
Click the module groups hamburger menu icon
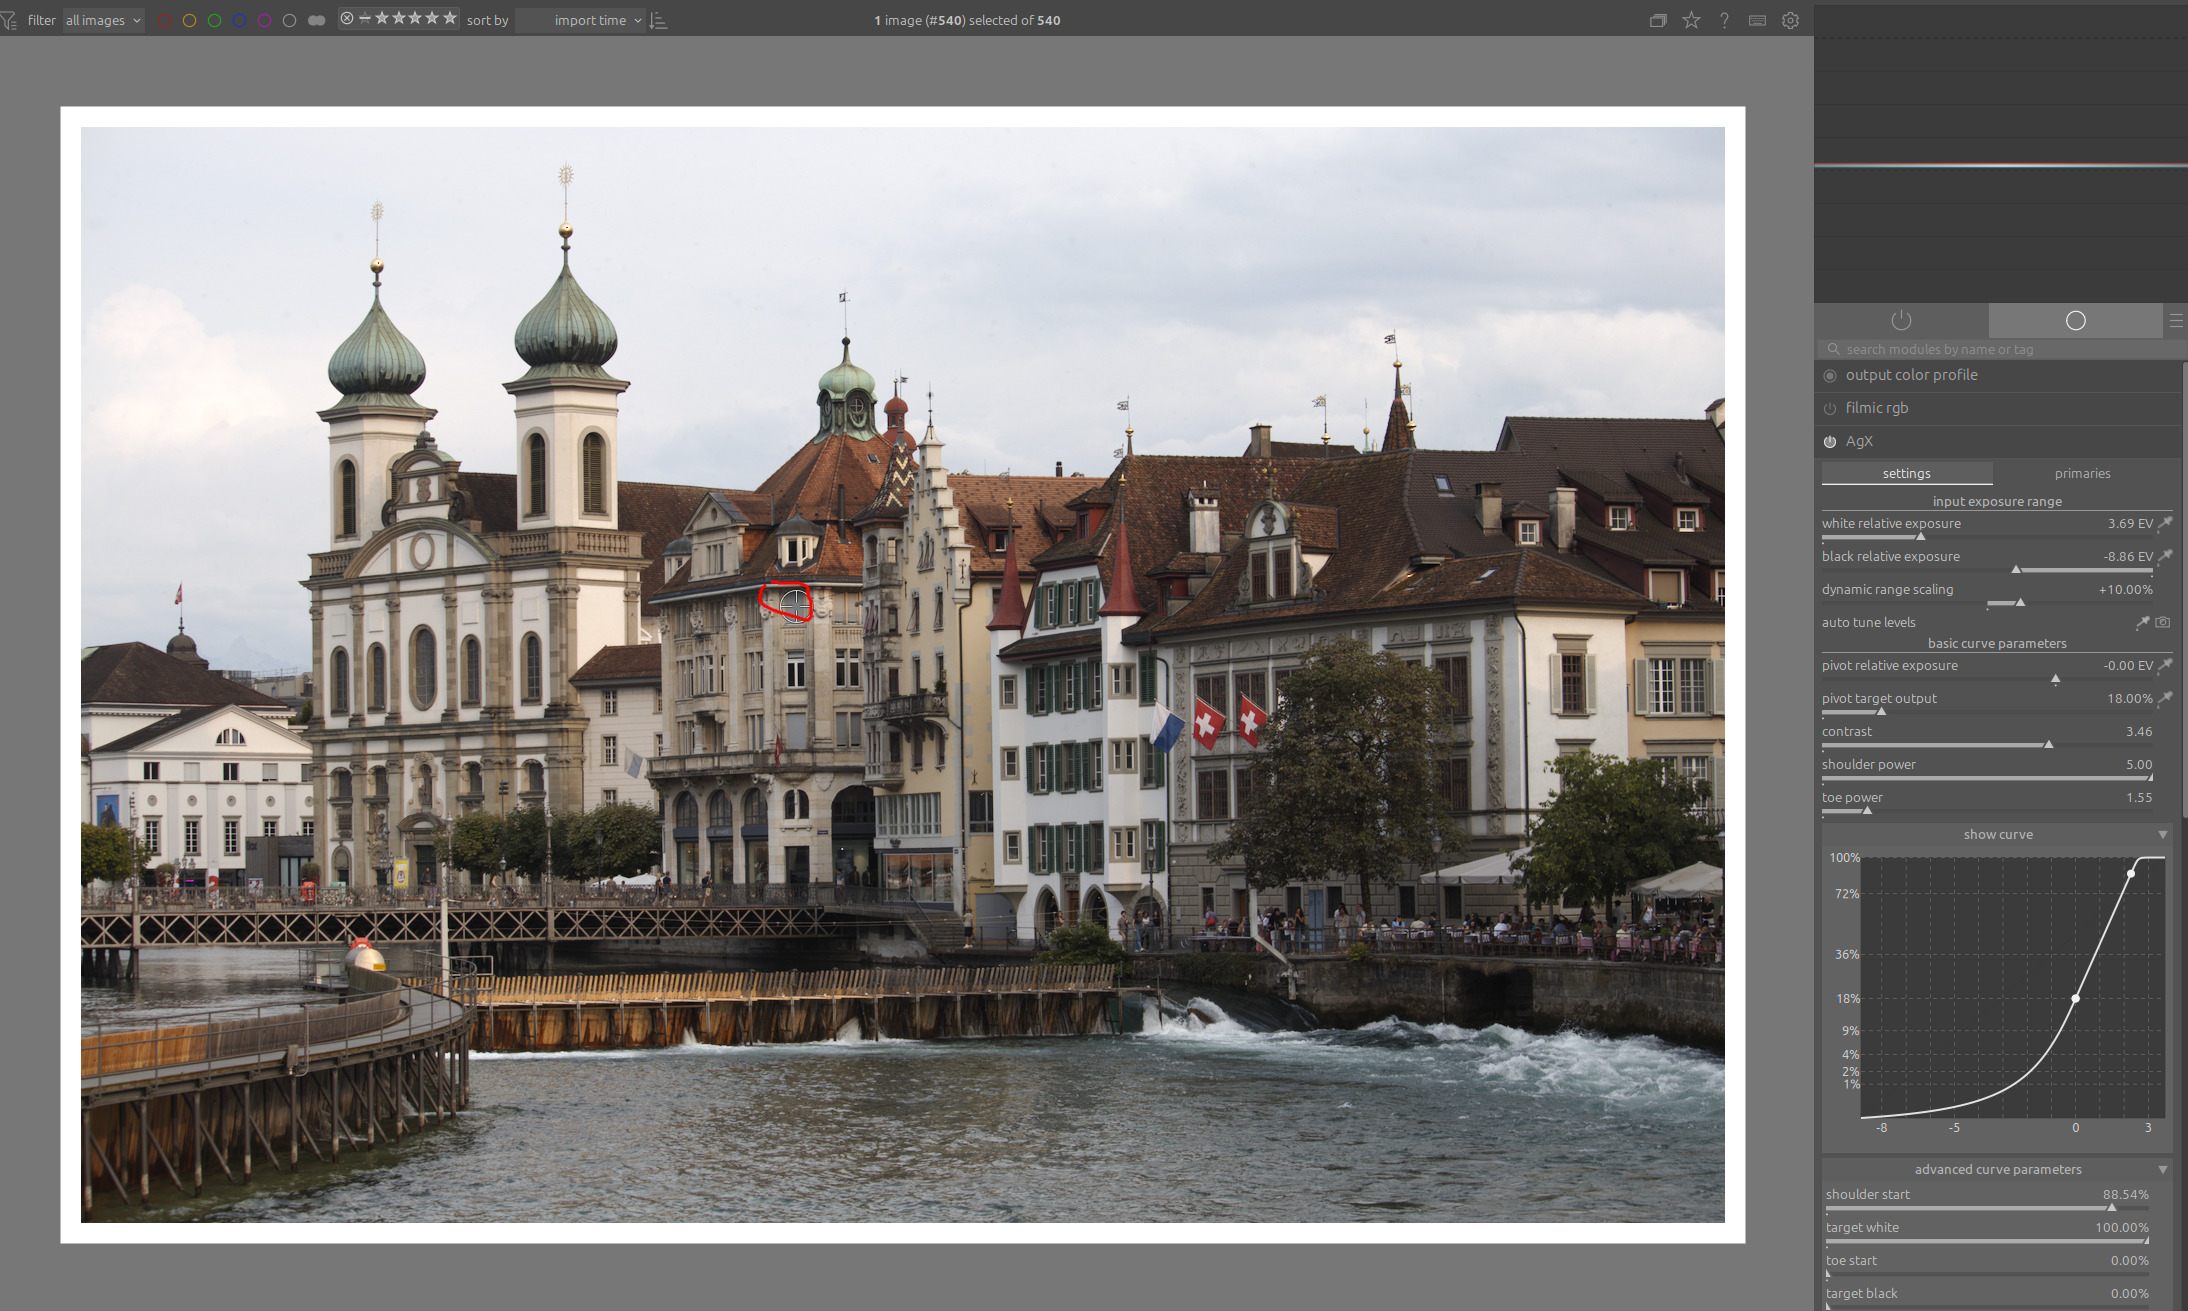coord(2175,320)
